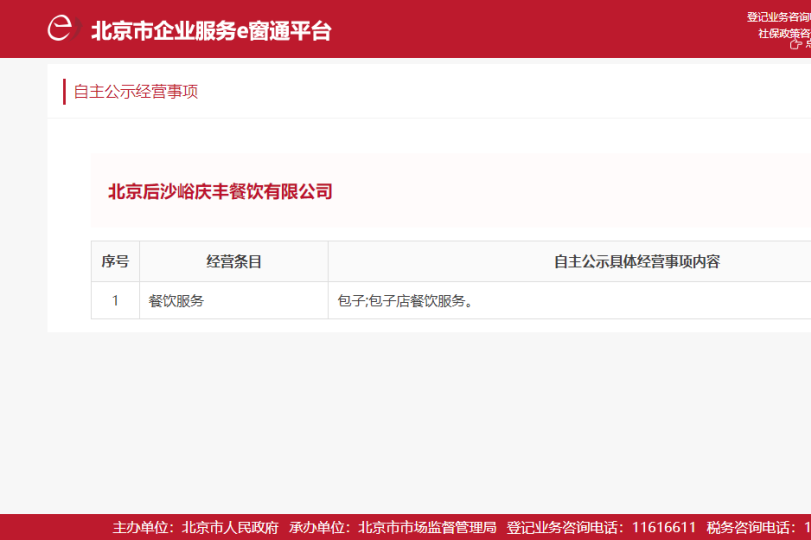Click 登记业务咨询 text in top header

(778, 17)
